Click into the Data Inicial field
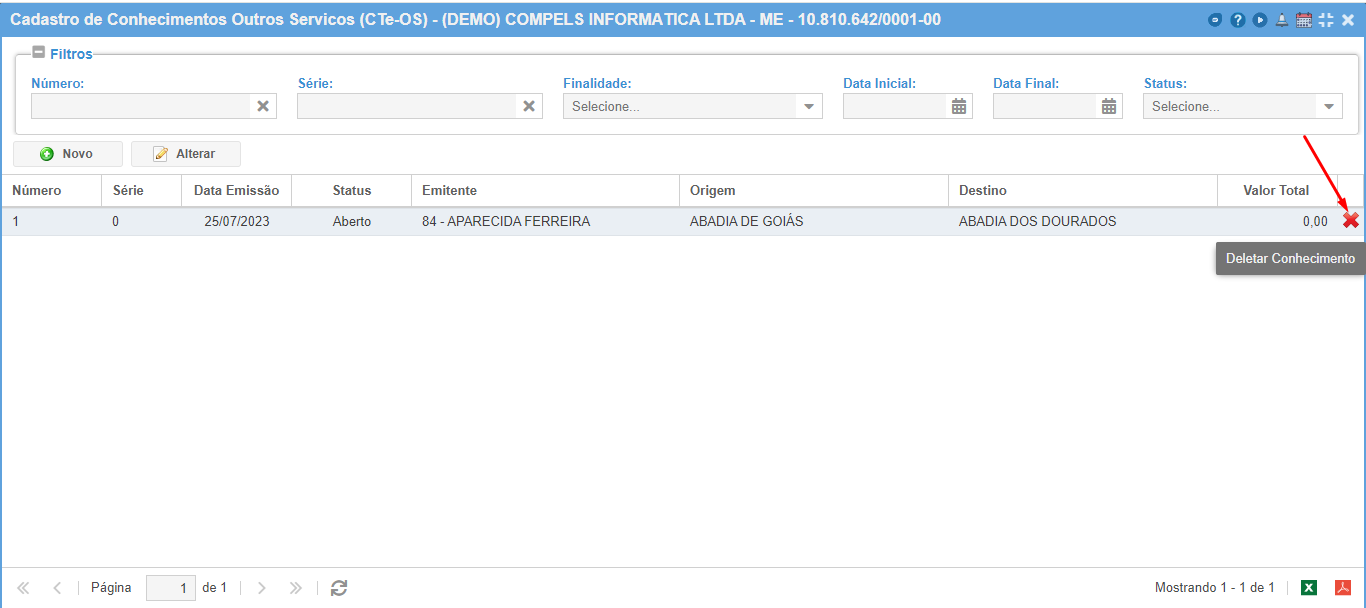1366x608 pixels. (x=895, y=106)
